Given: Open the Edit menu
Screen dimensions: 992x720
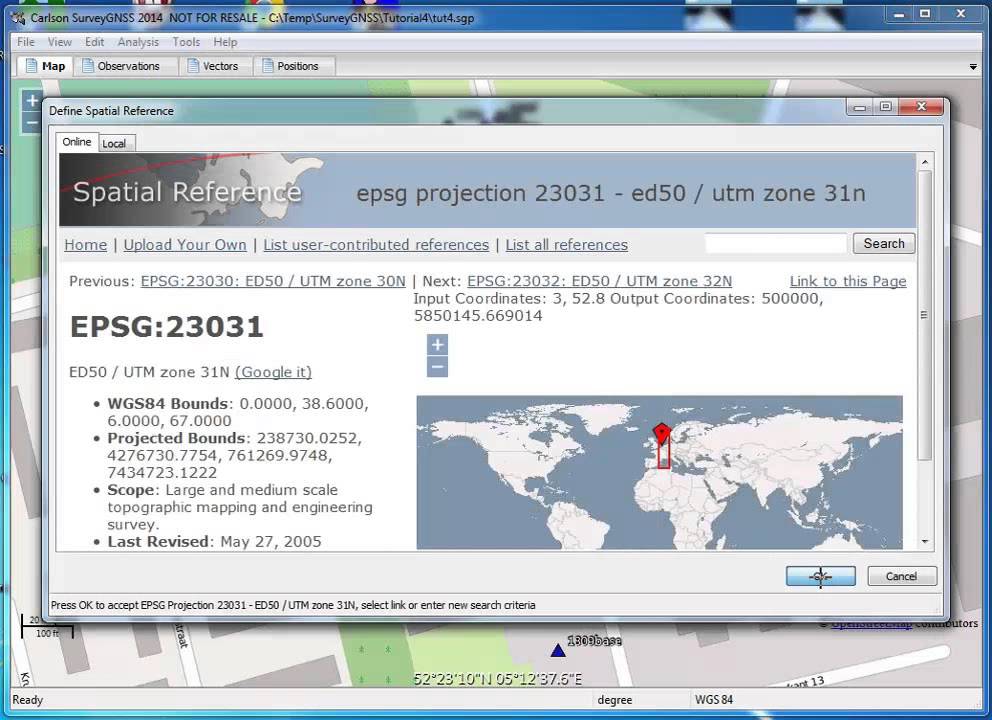Looking at the screenshot, I should pos(94,42).
